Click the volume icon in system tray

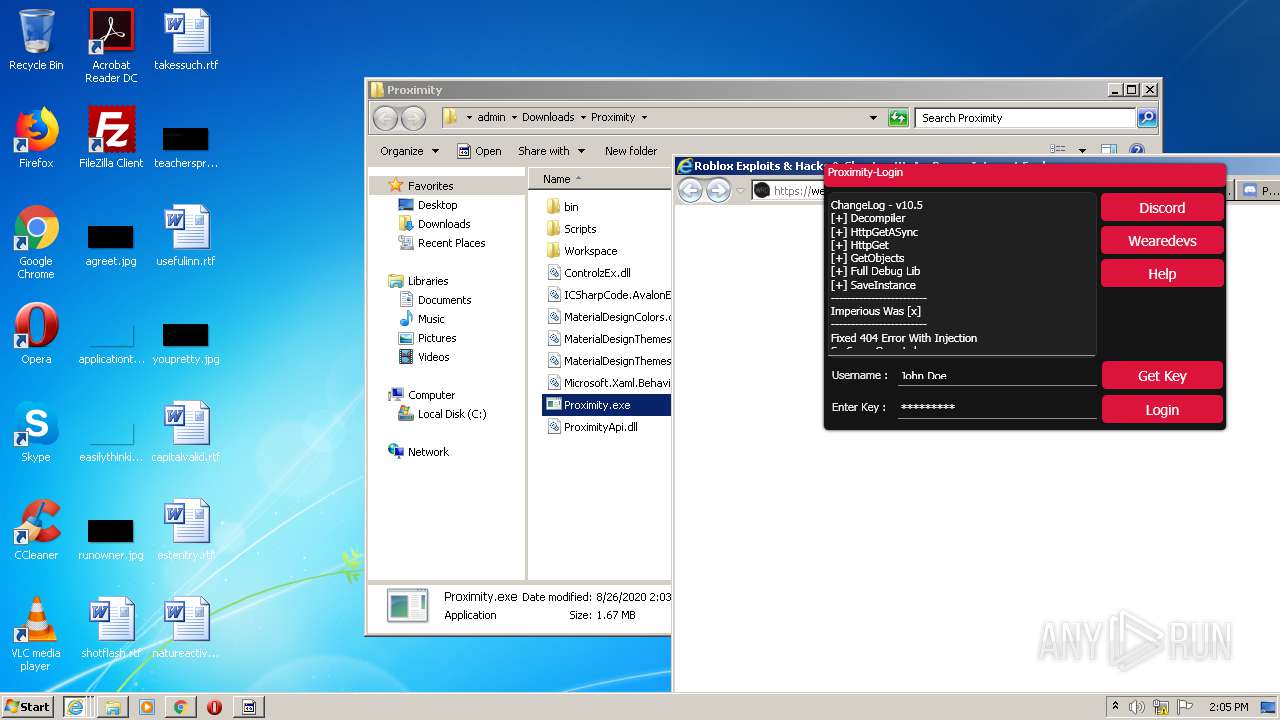(1137, 707)
